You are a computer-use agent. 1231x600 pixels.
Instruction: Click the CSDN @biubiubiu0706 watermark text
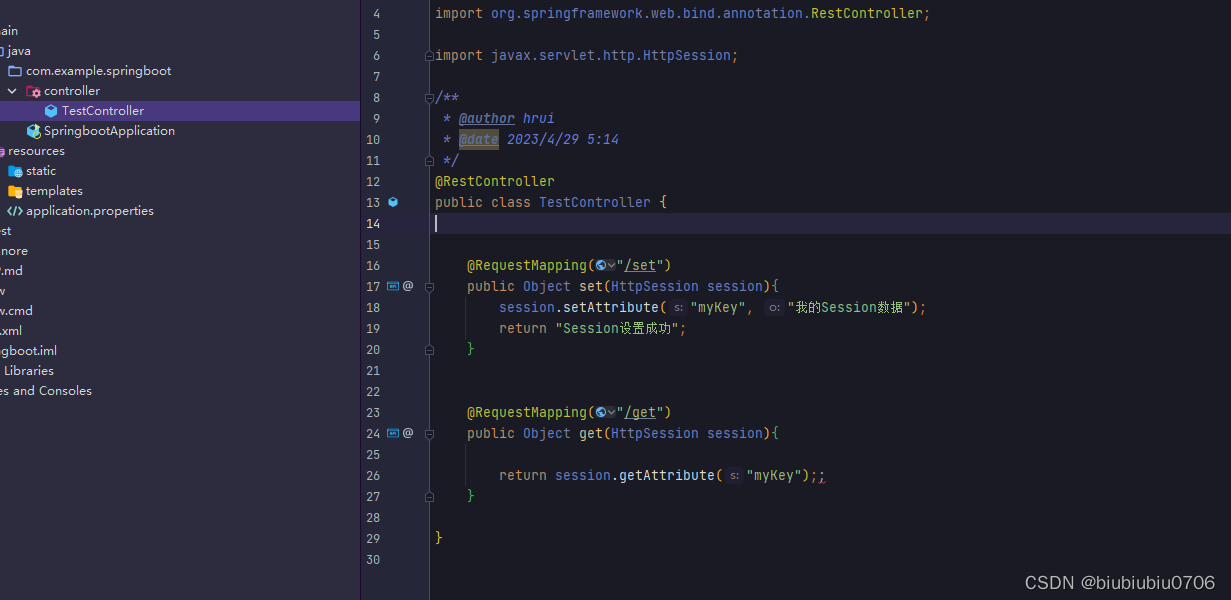click(x=1120, y=581)
